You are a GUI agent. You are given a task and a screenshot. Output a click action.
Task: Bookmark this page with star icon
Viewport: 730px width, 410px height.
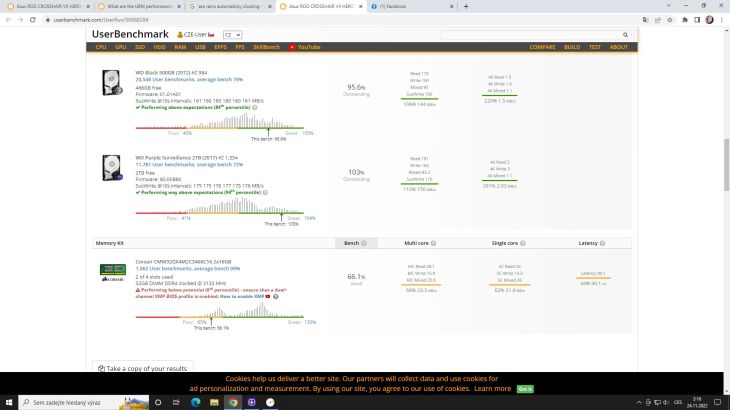[670, 20]
